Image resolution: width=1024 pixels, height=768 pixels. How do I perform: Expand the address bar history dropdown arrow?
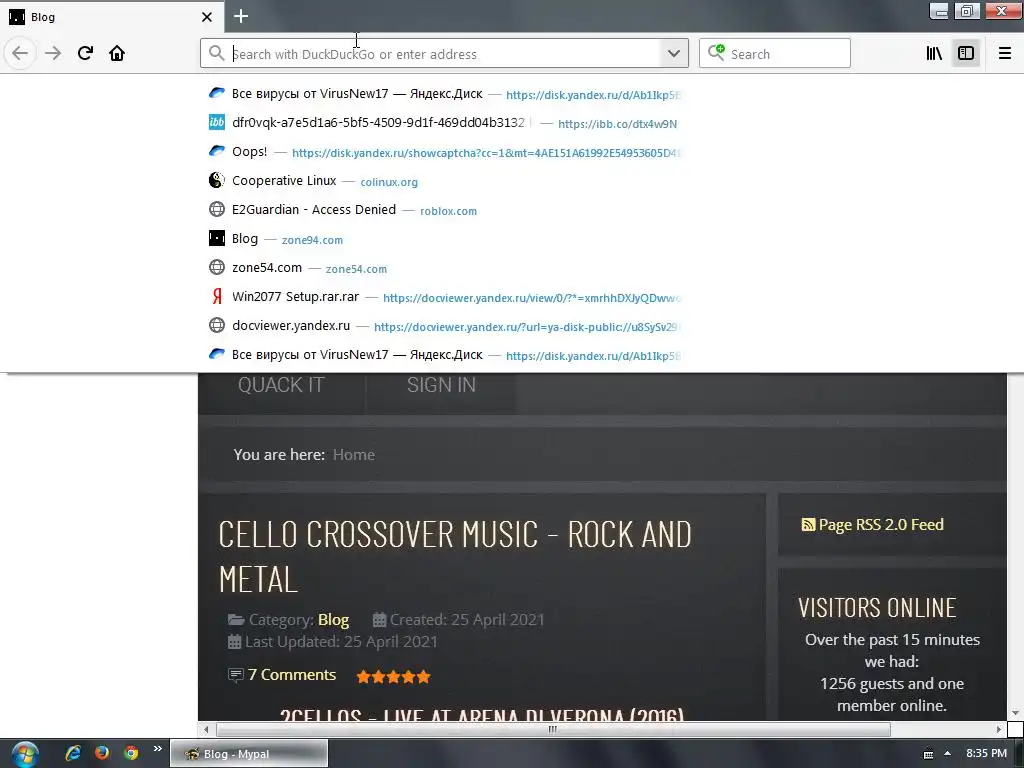[x=674, y=53]
